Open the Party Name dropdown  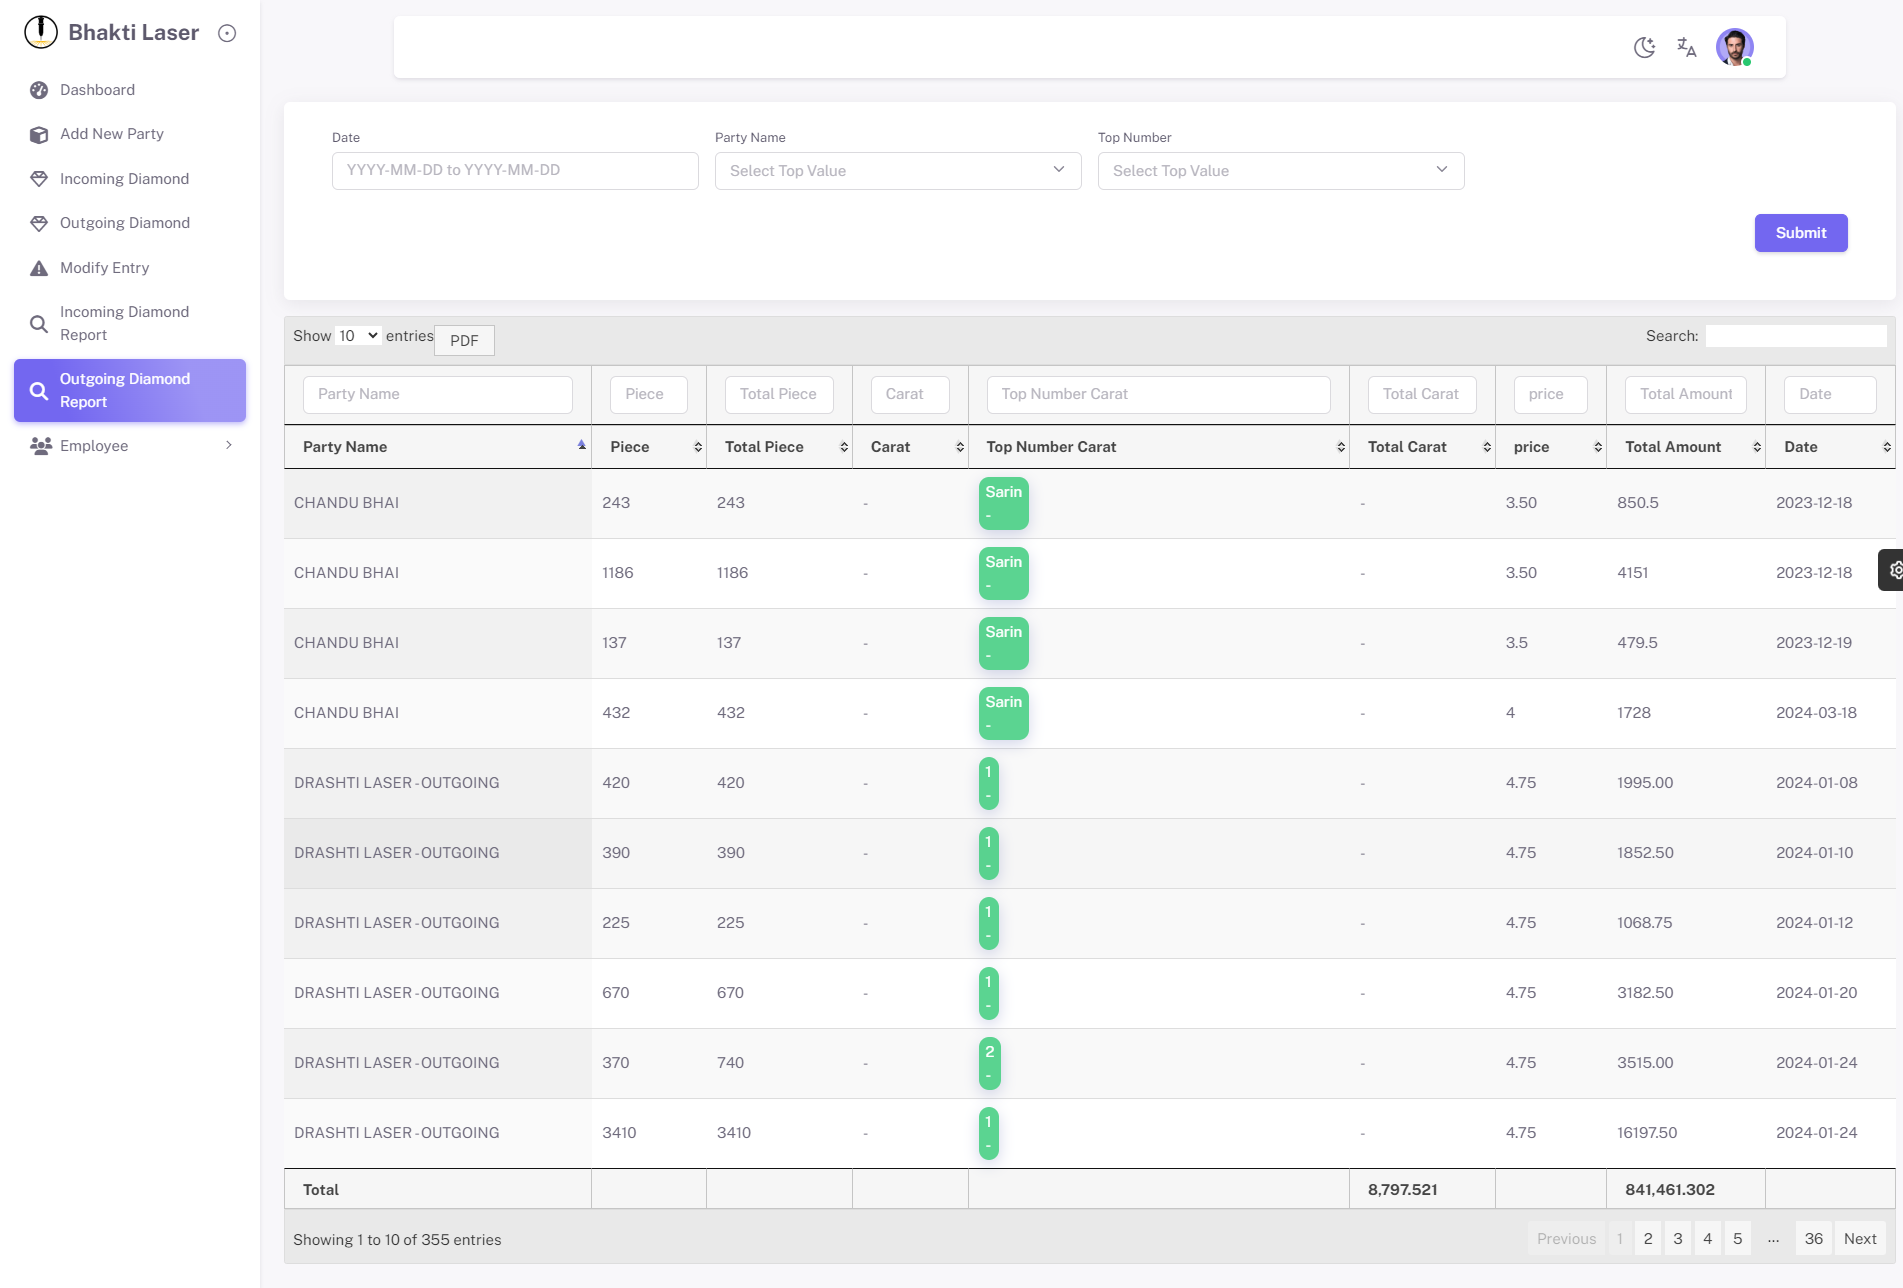click(897, 171)
